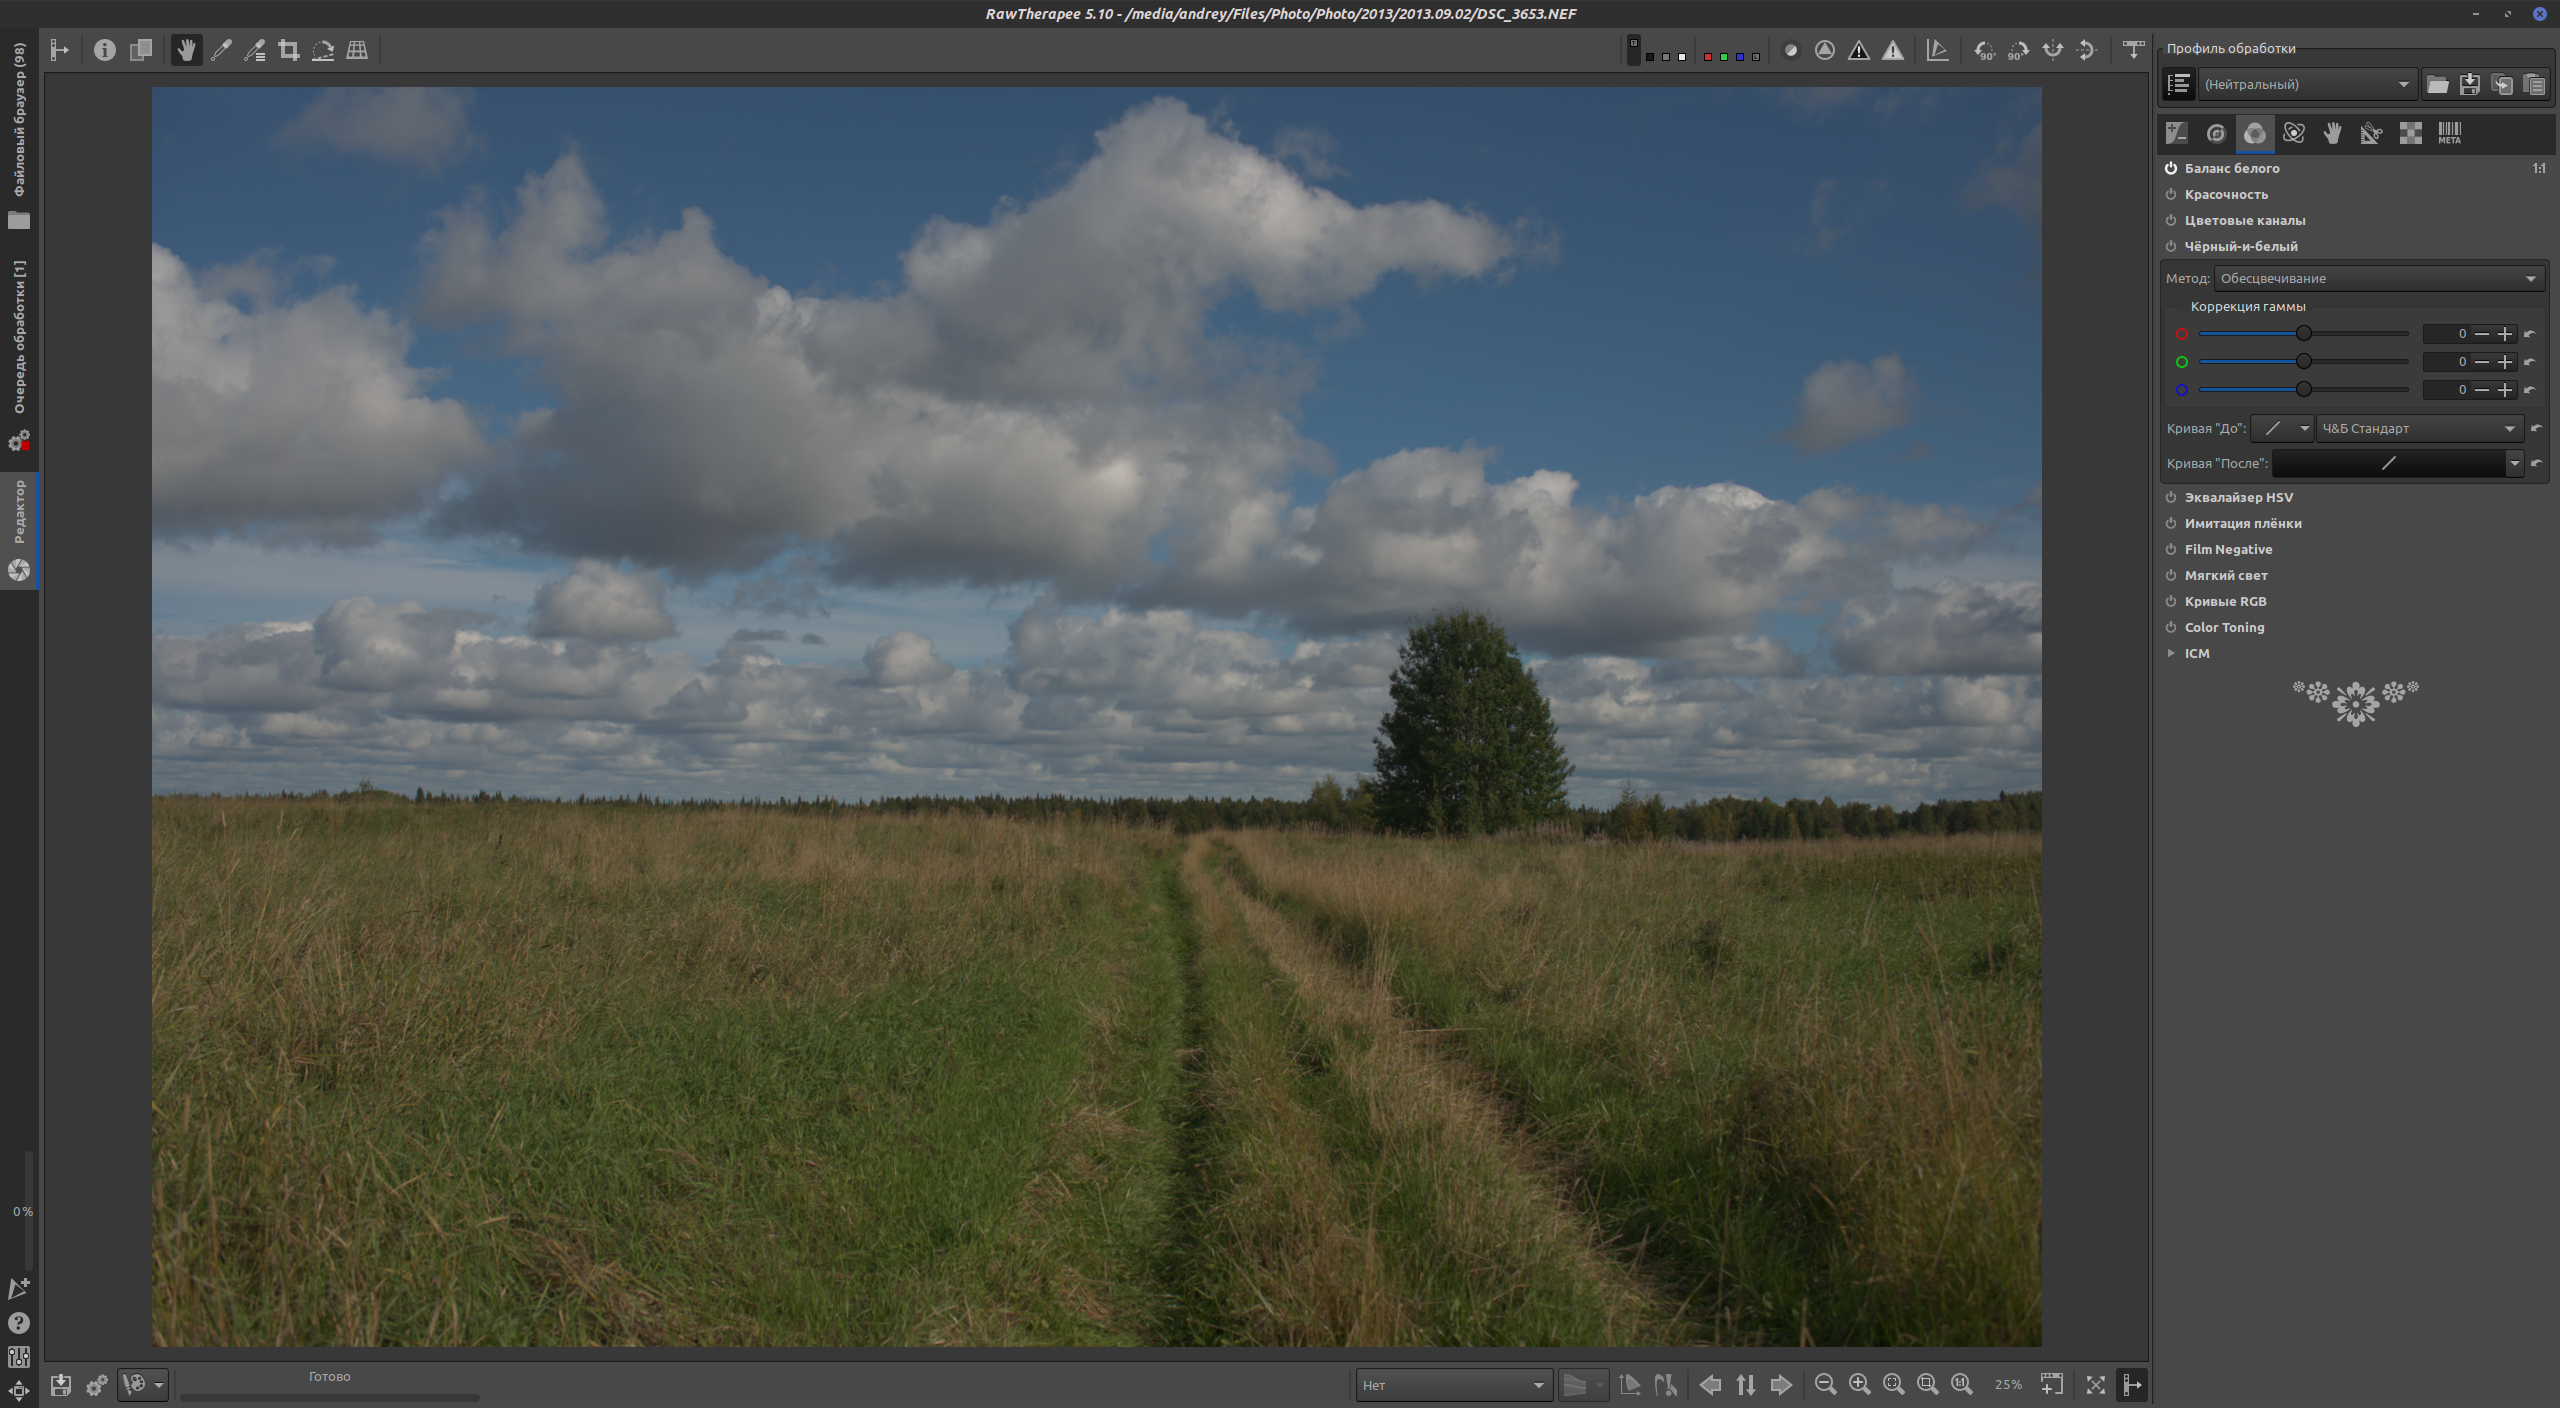Open the metadata META tab
This screenshot has height=1408, width=2560.
point(2449,133)
